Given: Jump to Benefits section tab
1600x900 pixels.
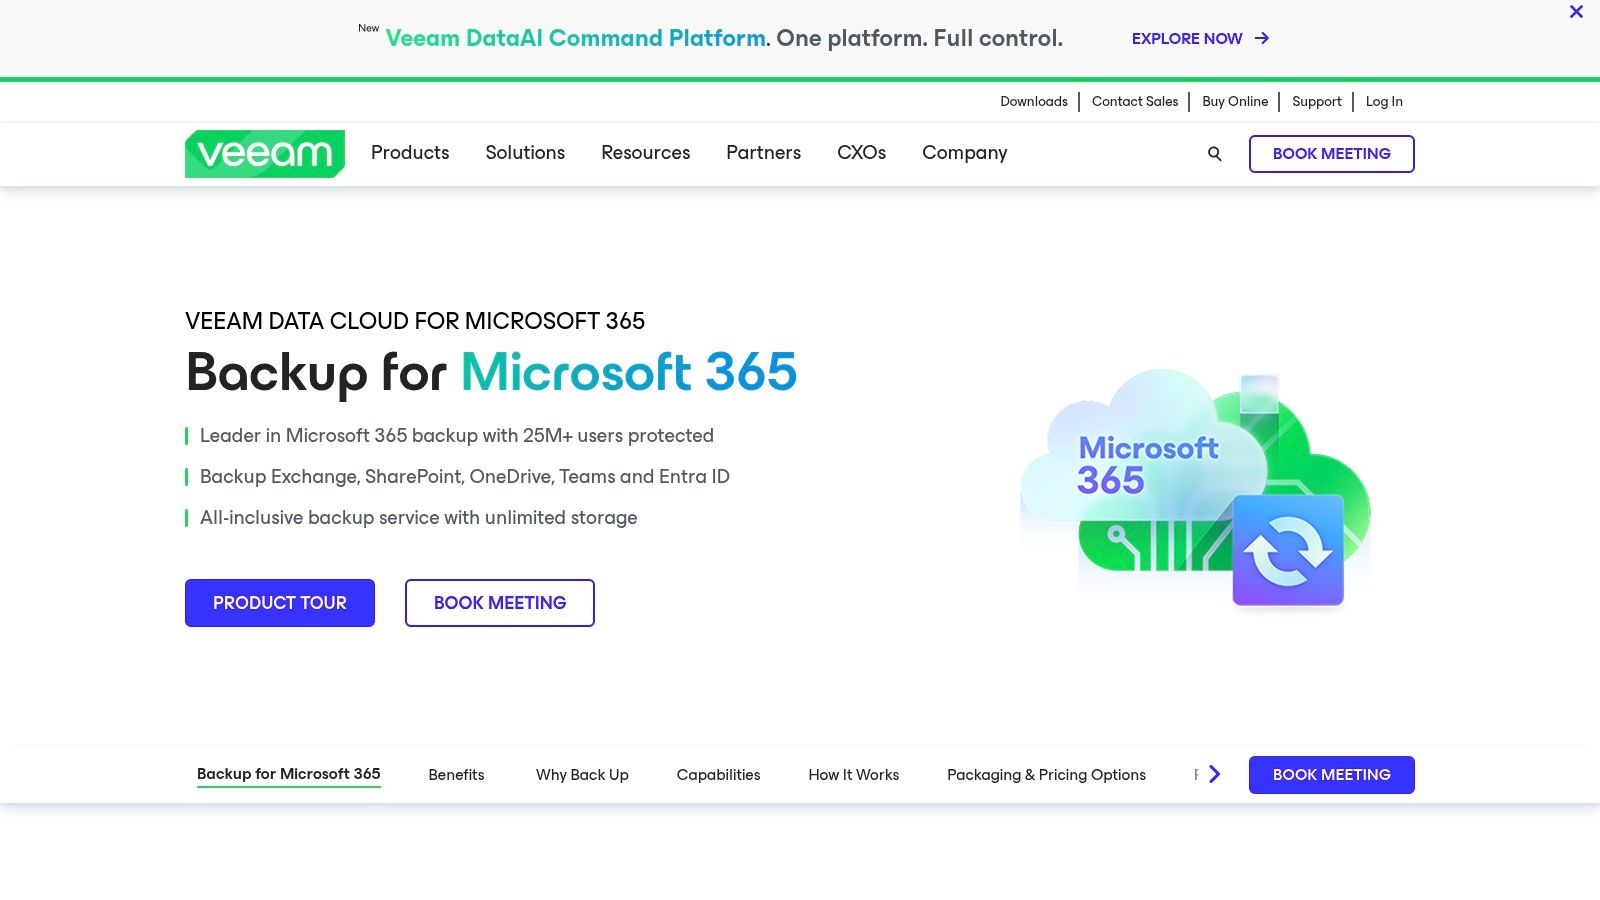Looking at the screenshot, I should click(x=456, y=775).
